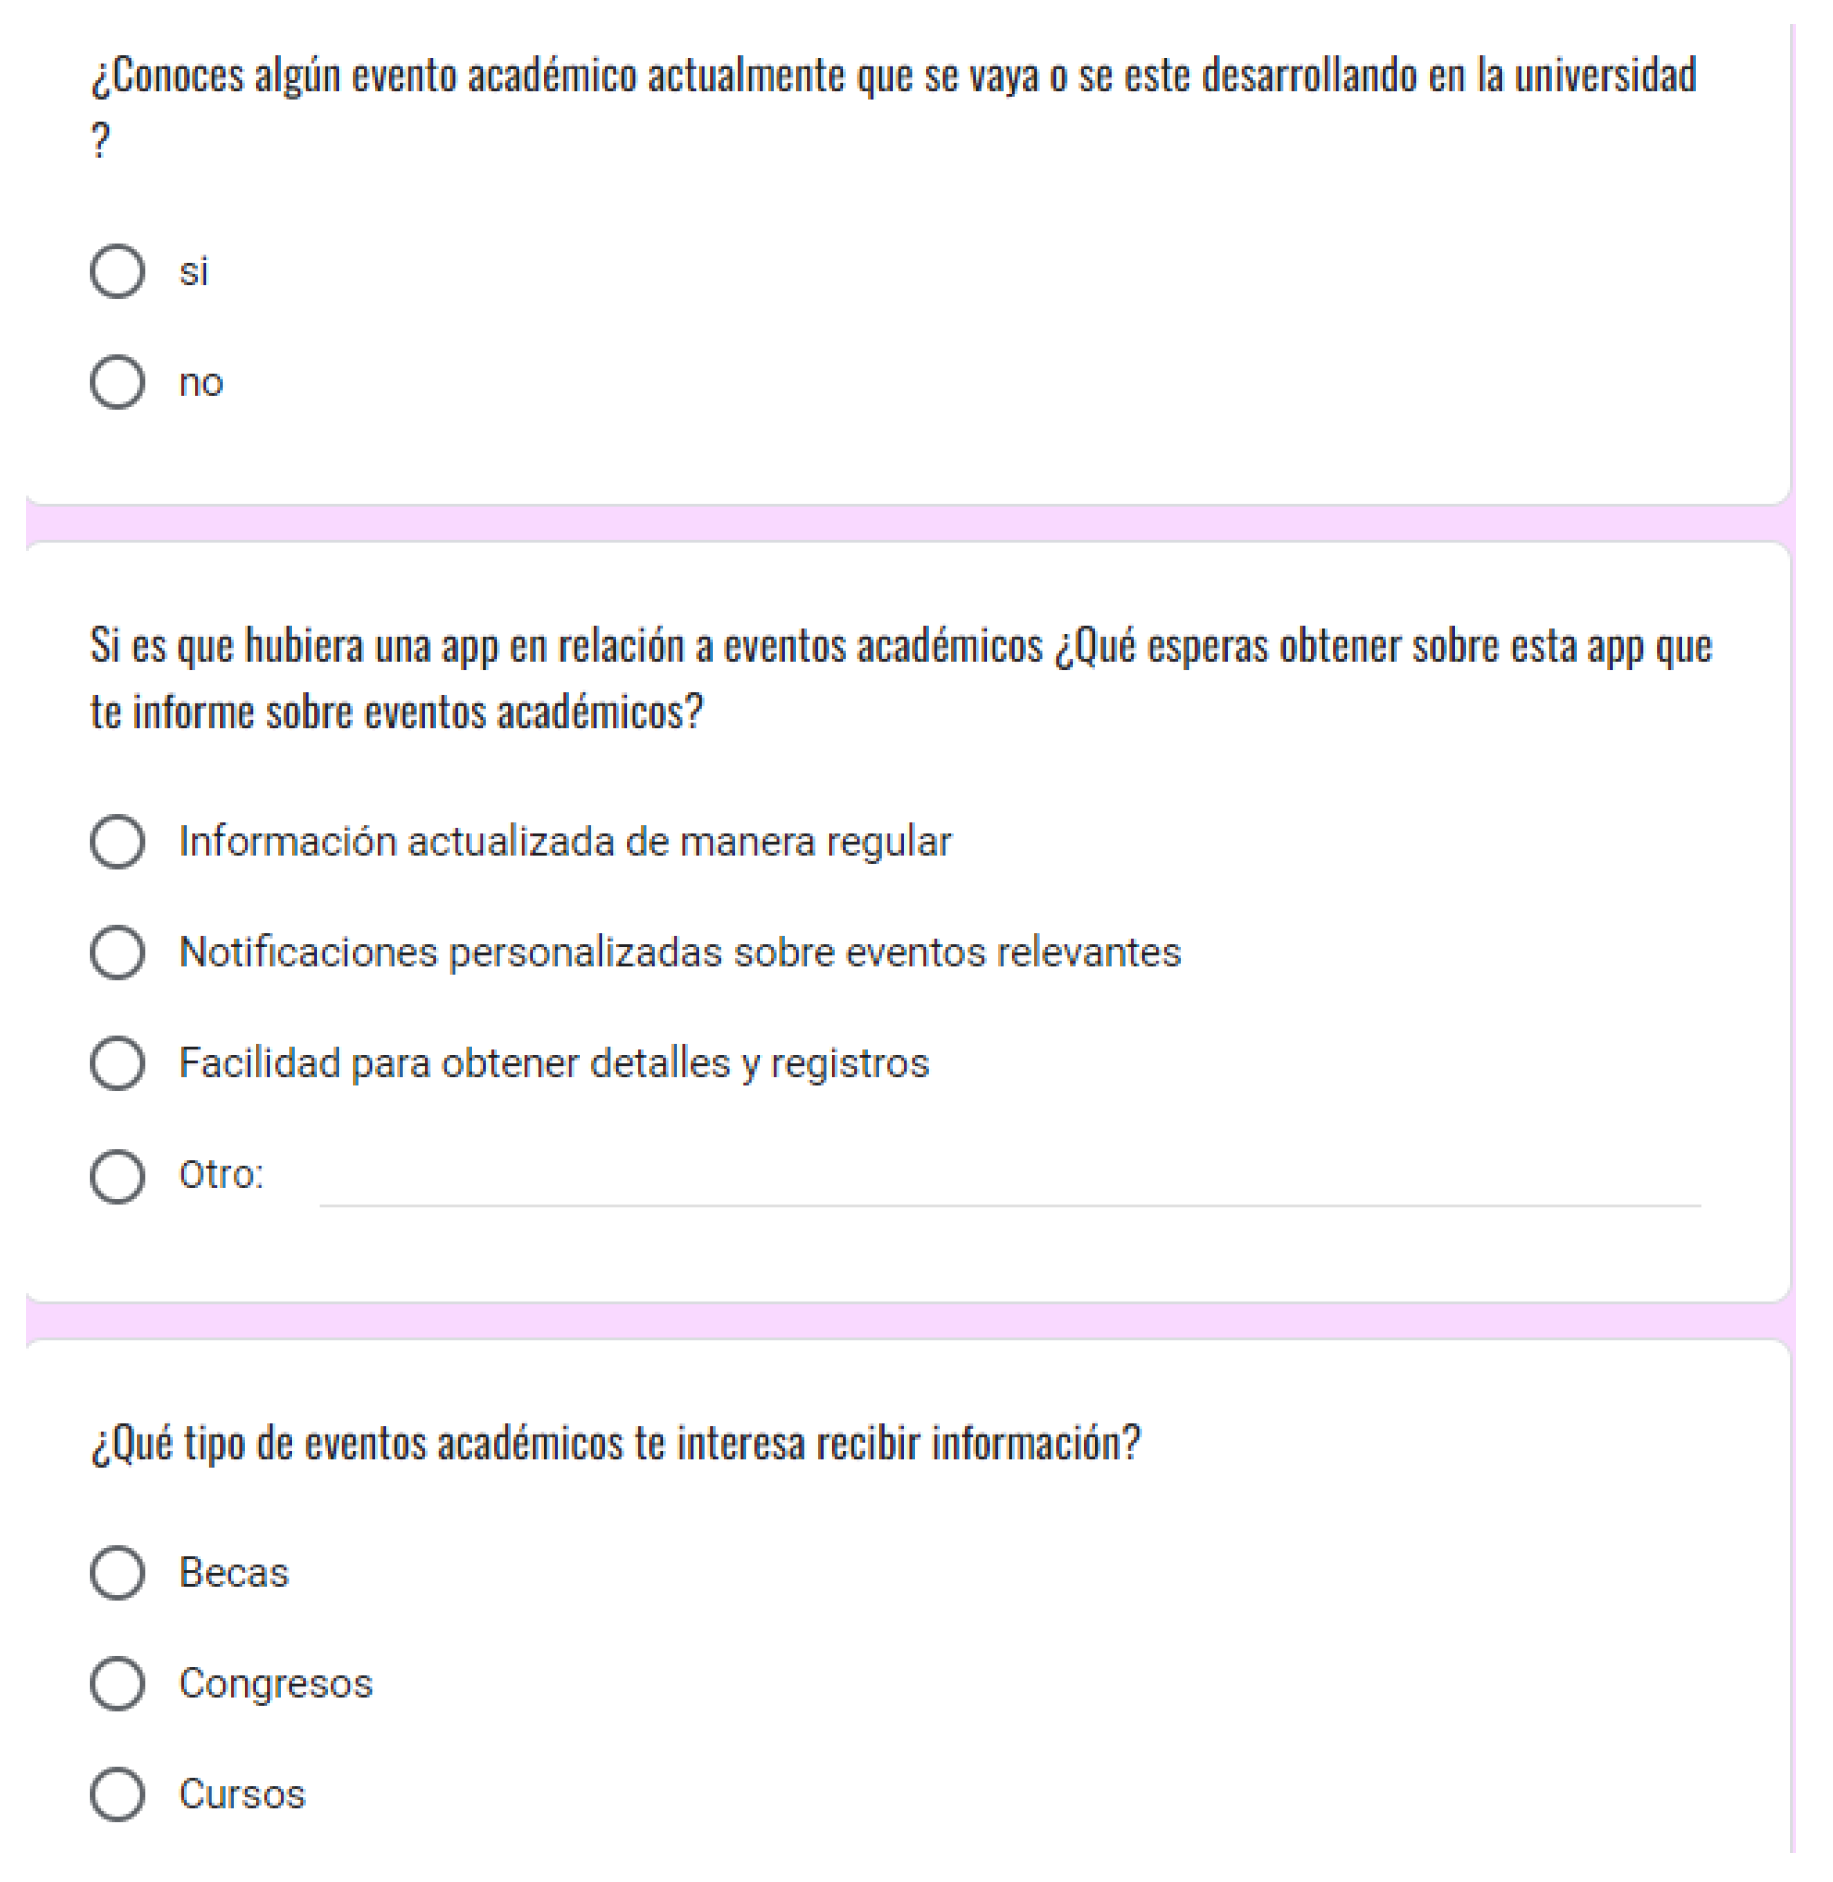1833x1882 pixels.
Task: Click the '¿Conoces algún evento académico' question title
Action: coord(892,76)
